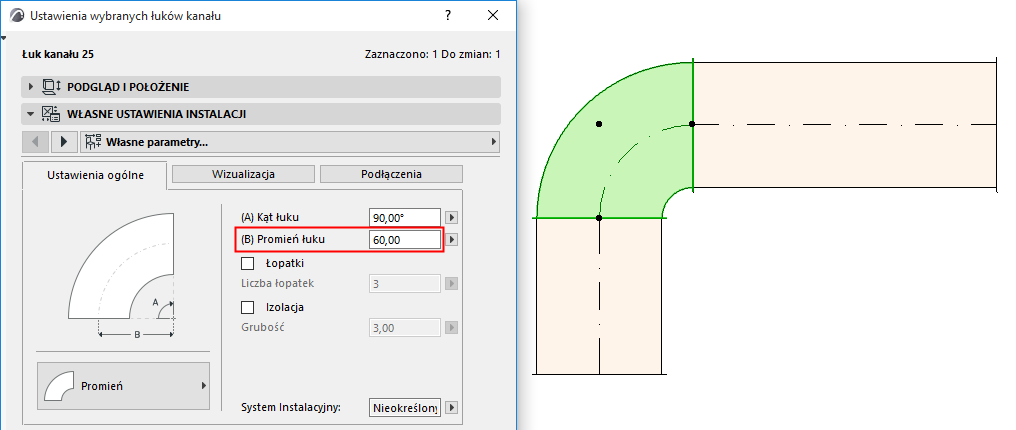Click the WŁASNE USTAWIENIA INSTALACJI panel icon
This screenshot has width=1016, height=430.
pos(51,114)
